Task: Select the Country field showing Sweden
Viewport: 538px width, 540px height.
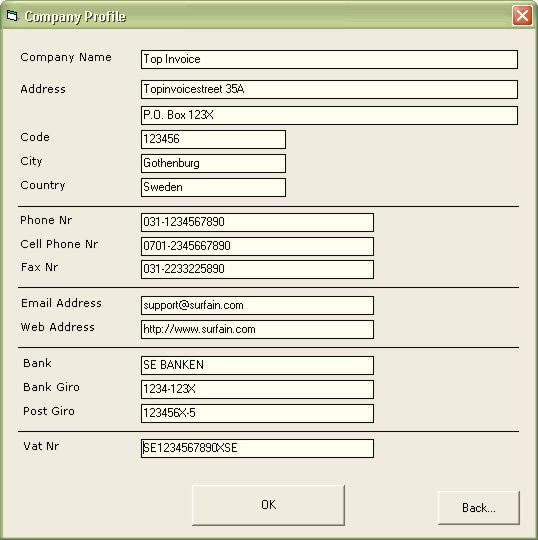Action: (x=213, y=187)
